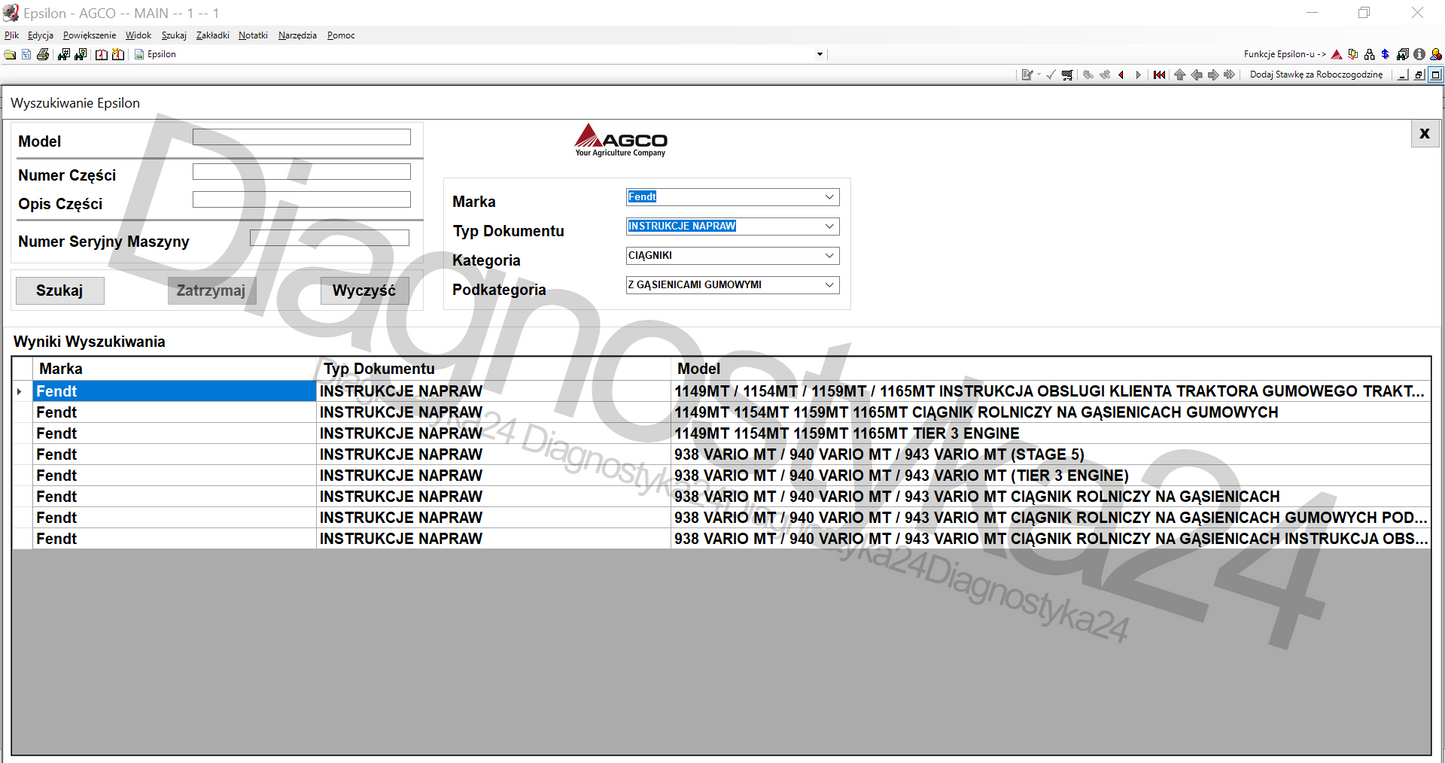Image resolution: width=1445 pixels, height=763 pixels.
Task: Click the Typ Dokumentu column header
Action: (x=493, y=369)
